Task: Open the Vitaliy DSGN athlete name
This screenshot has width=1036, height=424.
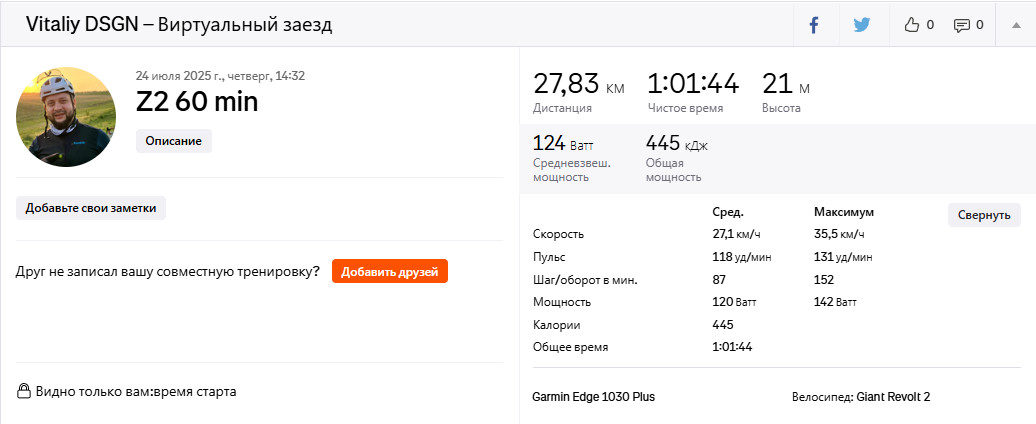Action: tap(82, 25)
